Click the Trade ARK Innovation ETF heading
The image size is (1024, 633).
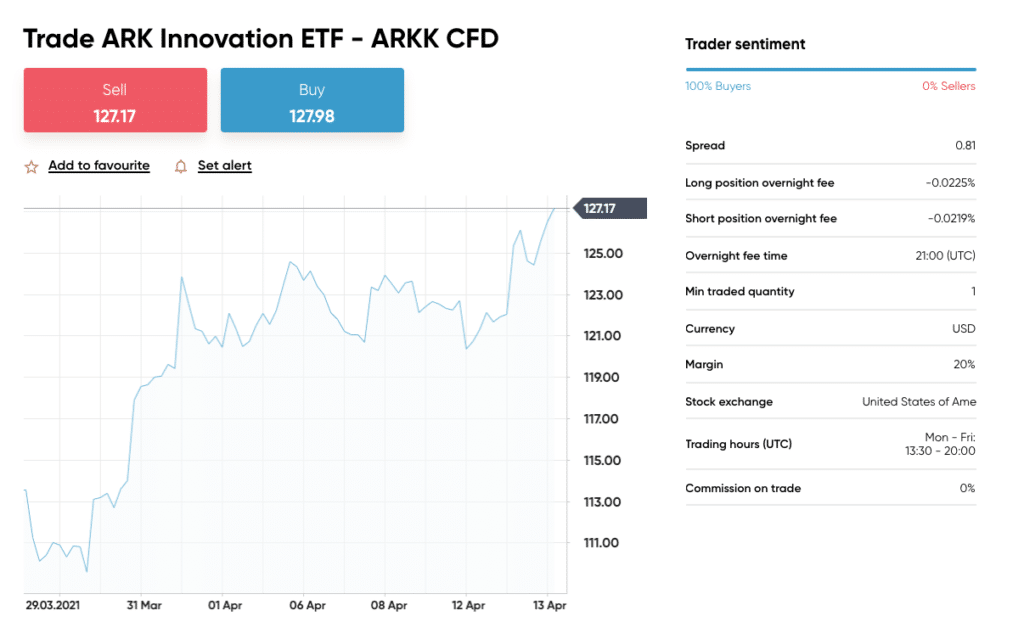[x=260, y=38]
